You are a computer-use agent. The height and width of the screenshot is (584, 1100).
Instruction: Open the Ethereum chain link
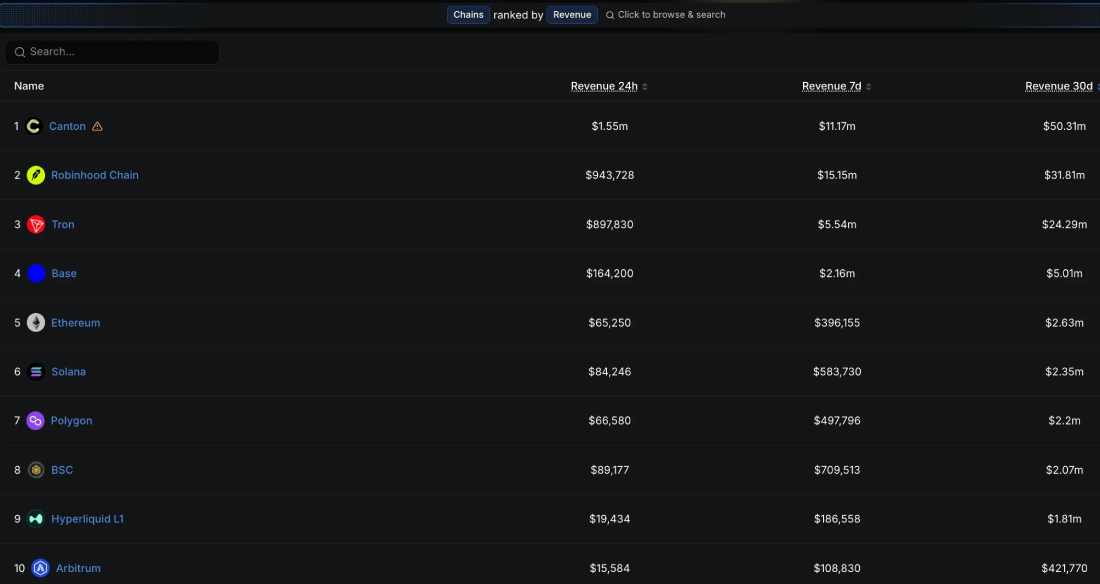coord(76,323)
